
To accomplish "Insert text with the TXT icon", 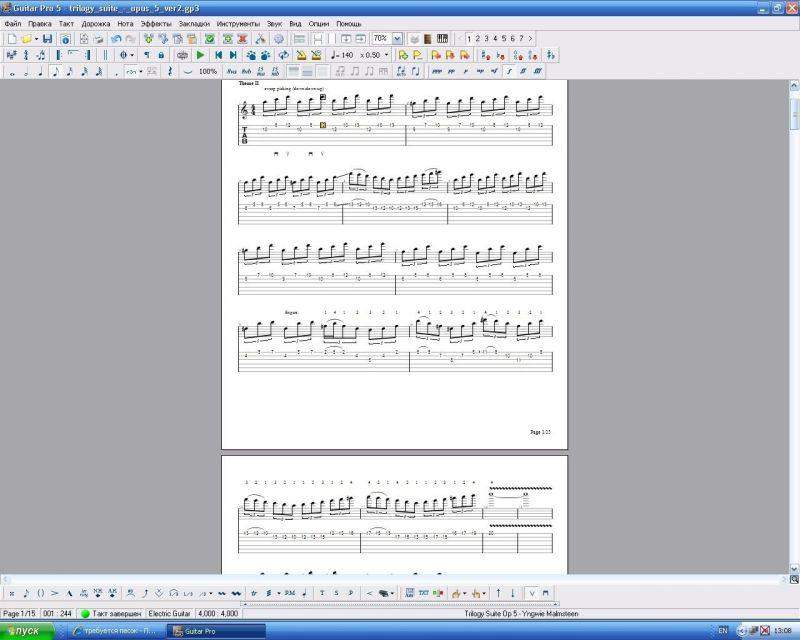I will [x=423, y=594].
